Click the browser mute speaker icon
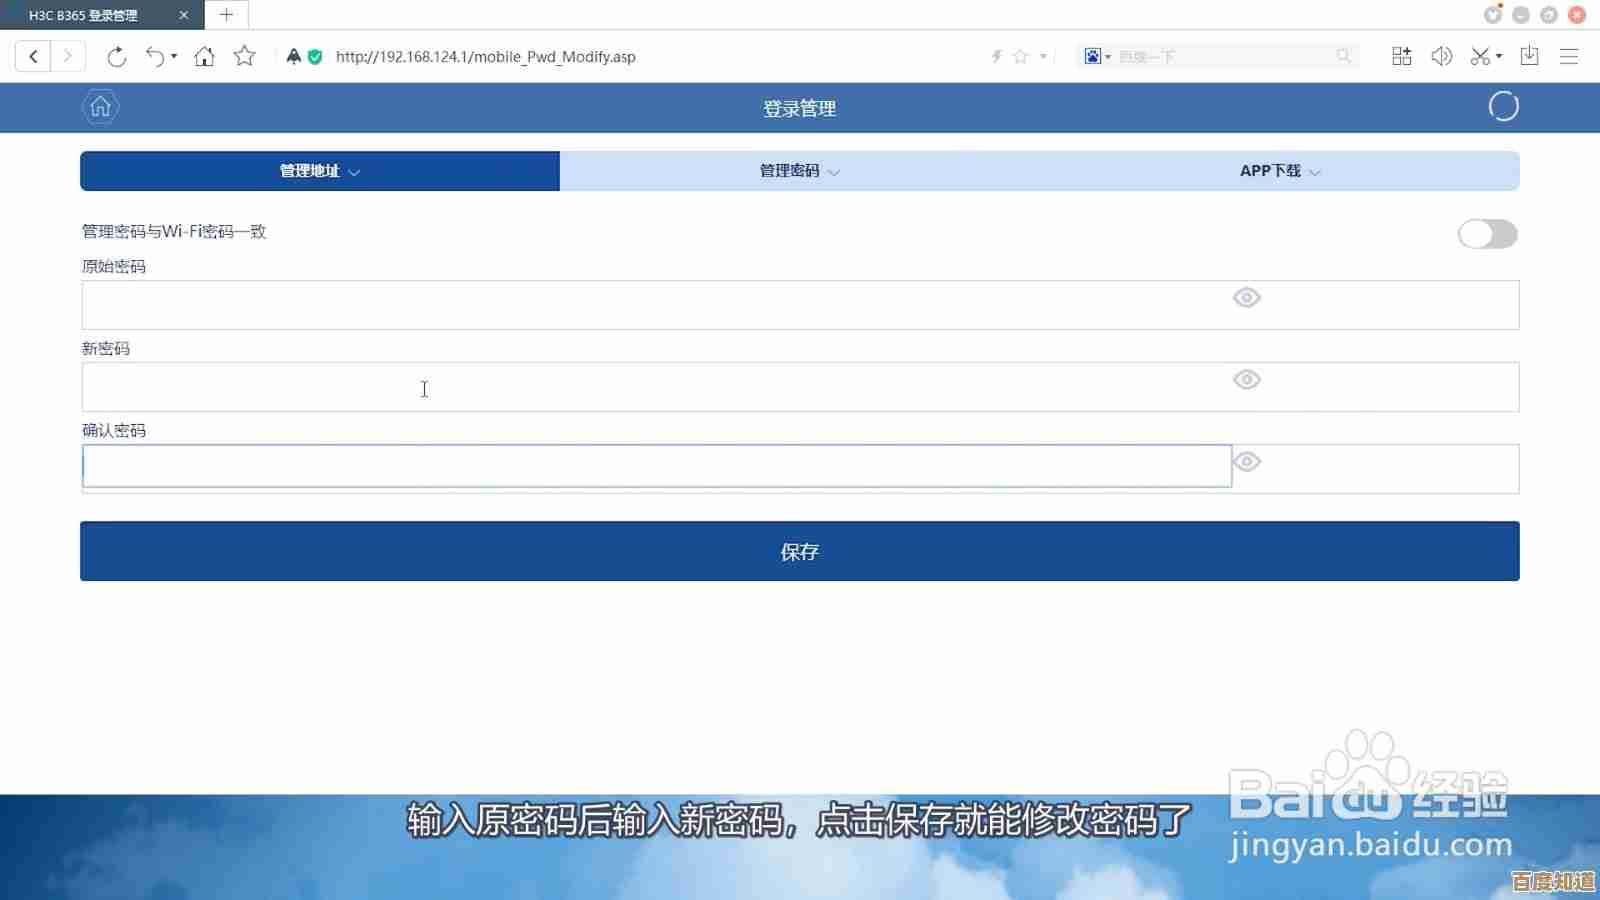Screen dimensions: 1600x900 [x=1441, y=57]
